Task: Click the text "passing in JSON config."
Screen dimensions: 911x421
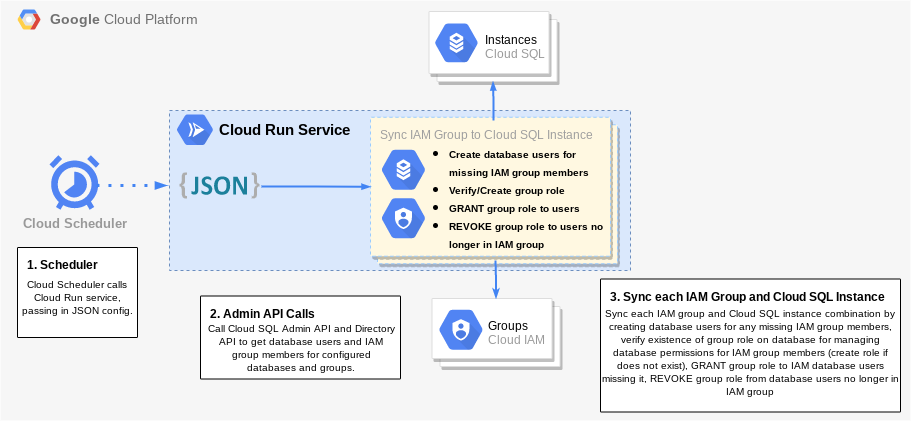Action: click(77, 311)
